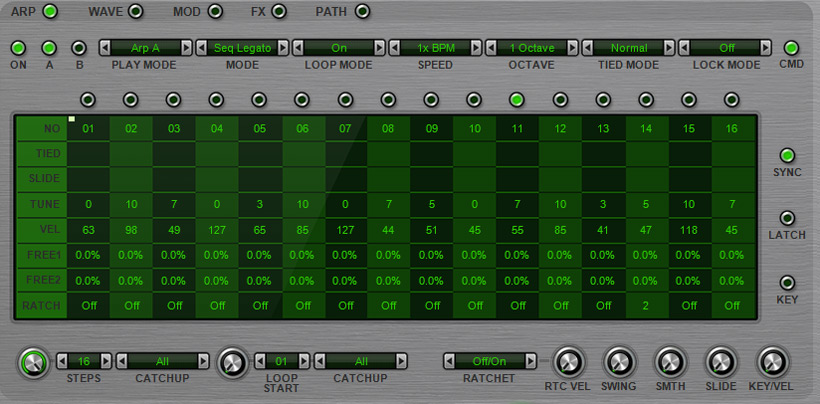Toggle step 01 LED above grid

(88, 99)
